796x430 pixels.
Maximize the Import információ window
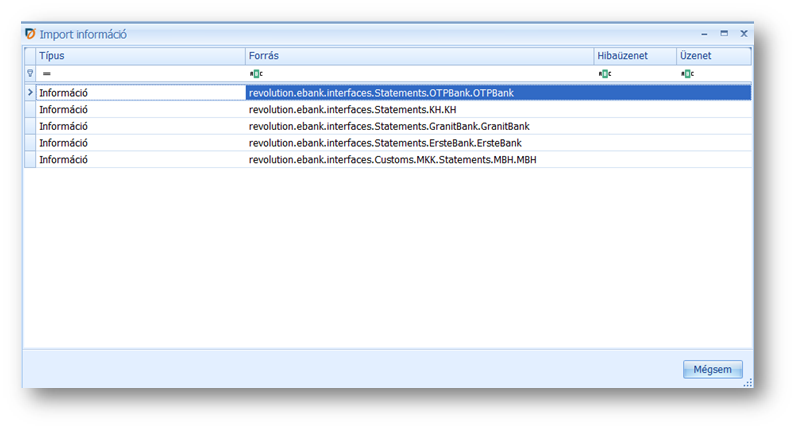[724, 34]
